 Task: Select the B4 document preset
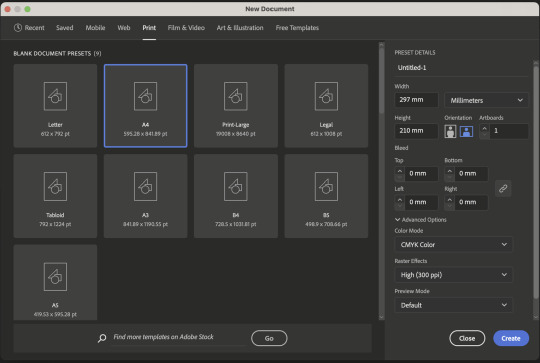[236, 196]
